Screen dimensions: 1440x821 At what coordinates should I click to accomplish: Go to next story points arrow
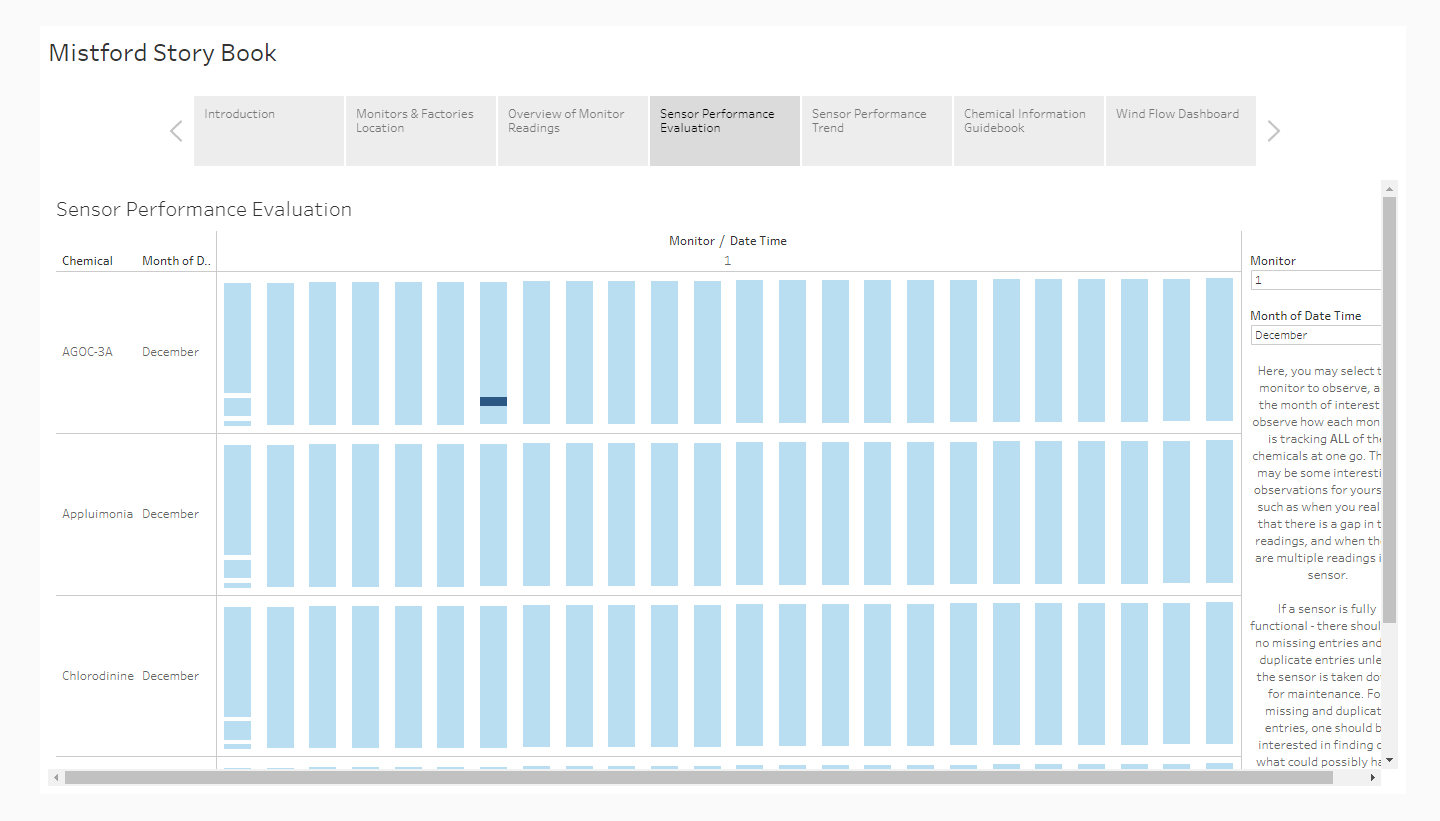pyautogui.click(x=1273, y=131)
